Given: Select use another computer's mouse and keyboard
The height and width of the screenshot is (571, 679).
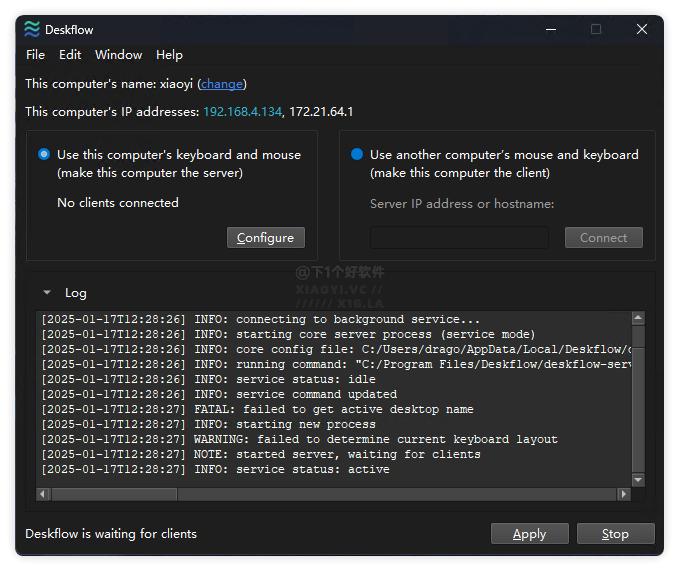Looking at the screenshot, I should (357, 155).
